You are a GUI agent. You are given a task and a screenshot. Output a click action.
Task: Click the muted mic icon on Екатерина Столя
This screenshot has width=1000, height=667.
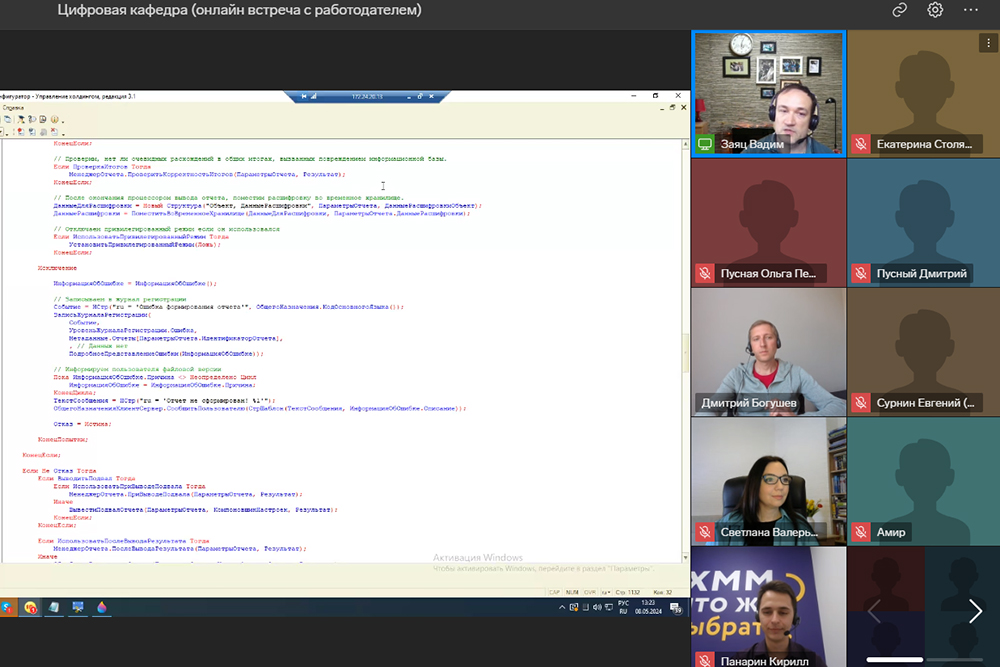tap(860, 144)
